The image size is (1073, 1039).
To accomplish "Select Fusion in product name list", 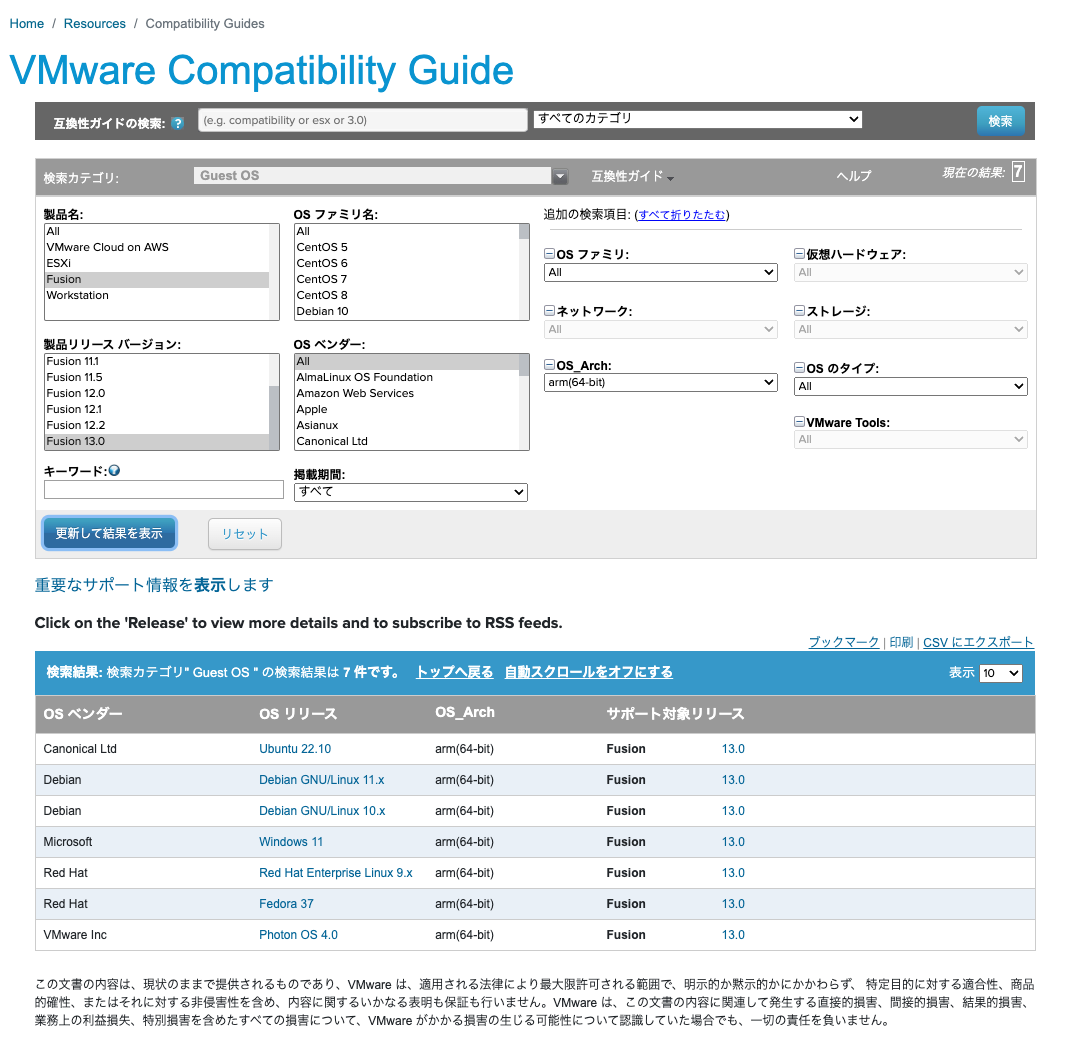I will 157,279.
